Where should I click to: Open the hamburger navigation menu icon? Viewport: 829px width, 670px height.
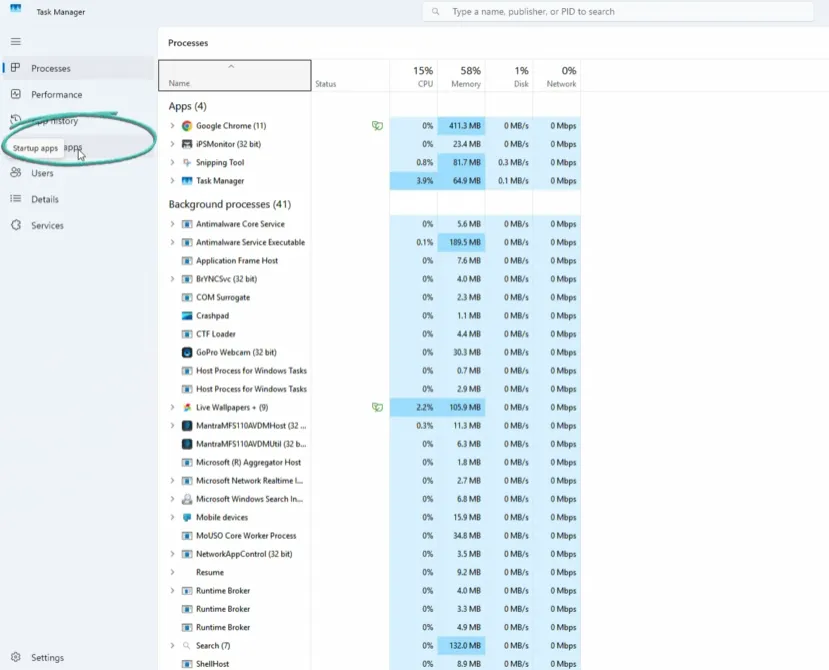[16, 41]
